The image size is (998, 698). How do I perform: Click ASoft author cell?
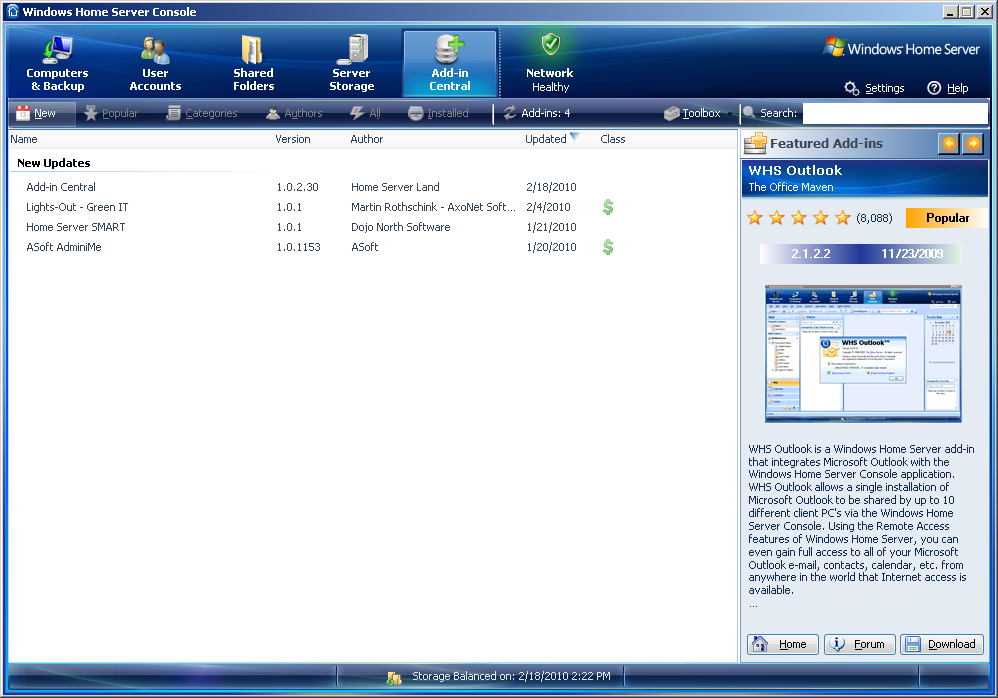point(365,247)
